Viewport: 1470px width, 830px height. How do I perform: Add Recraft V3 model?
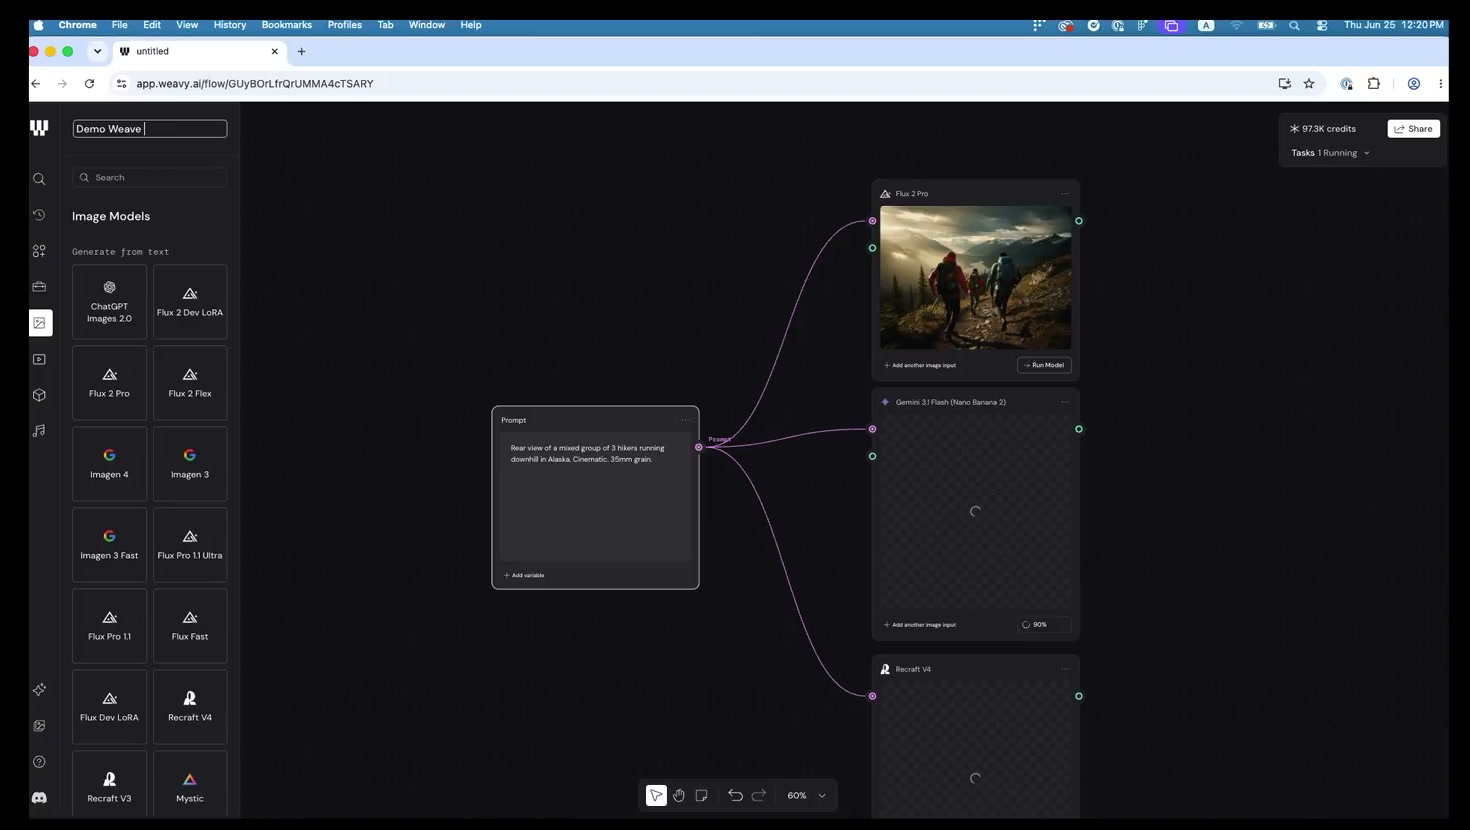(109, 786)
